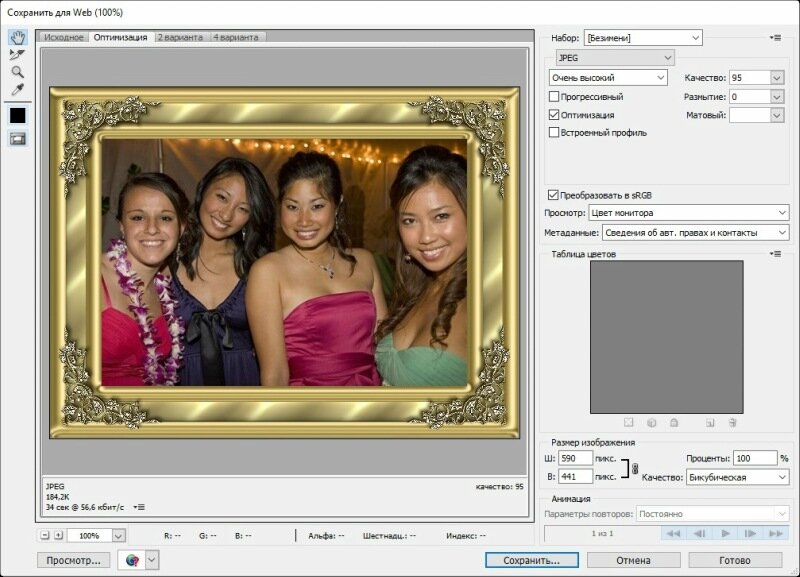800x577 pixels.
Task: Expand the Метаданные dropdown
Action: pos(695,232)
